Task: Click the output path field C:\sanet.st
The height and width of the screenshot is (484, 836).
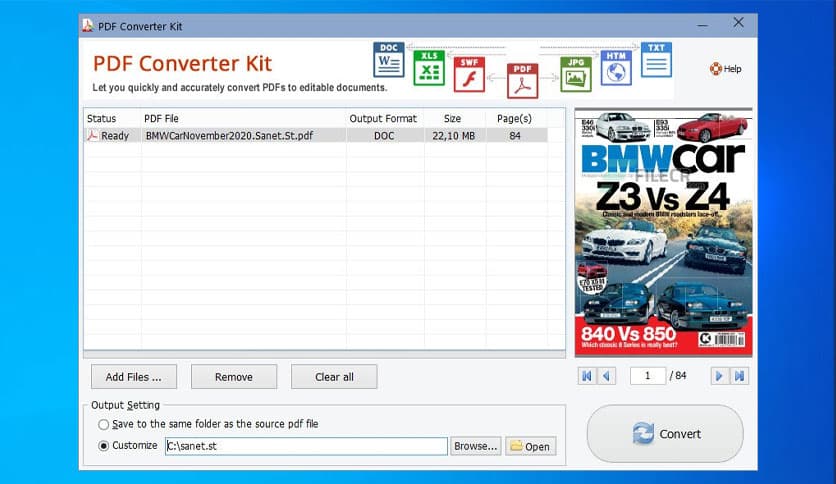Action: tap(306, 446)
